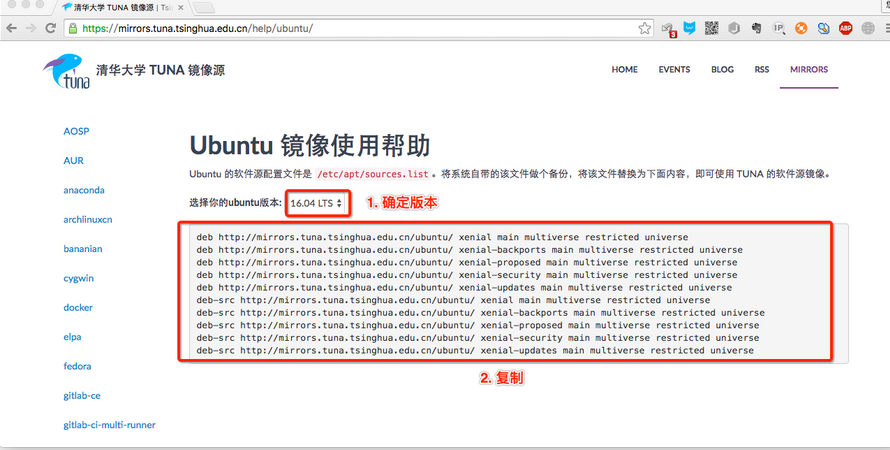Open the Evernote elephant extension

pyautogui.click(x=756, y=28)
